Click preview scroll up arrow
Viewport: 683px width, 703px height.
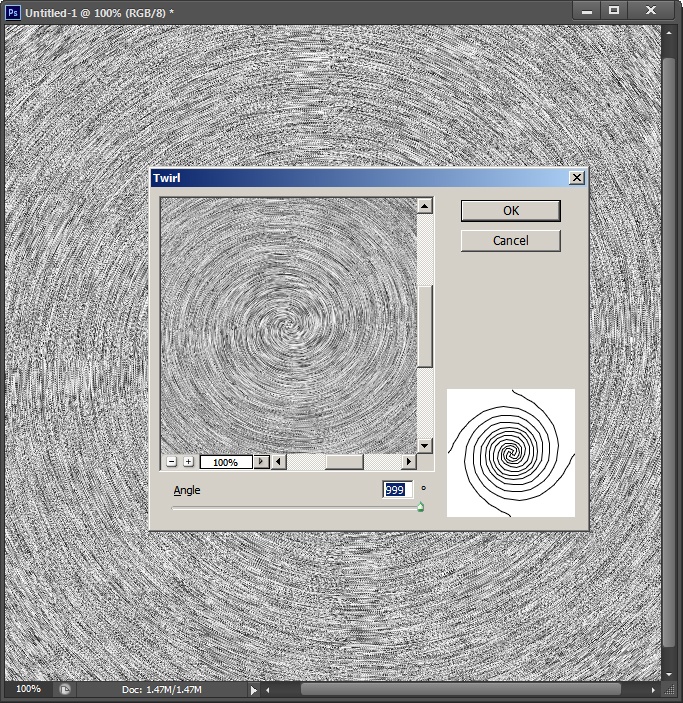coord(425,206)
